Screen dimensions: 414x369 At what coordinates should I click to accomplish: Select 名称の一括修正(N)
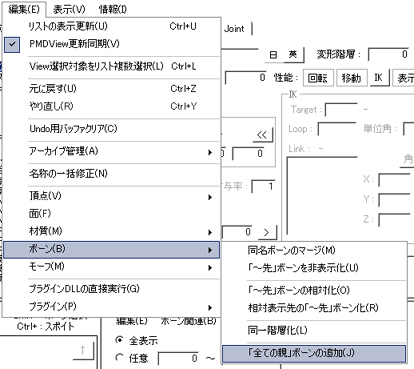[112, 174]
